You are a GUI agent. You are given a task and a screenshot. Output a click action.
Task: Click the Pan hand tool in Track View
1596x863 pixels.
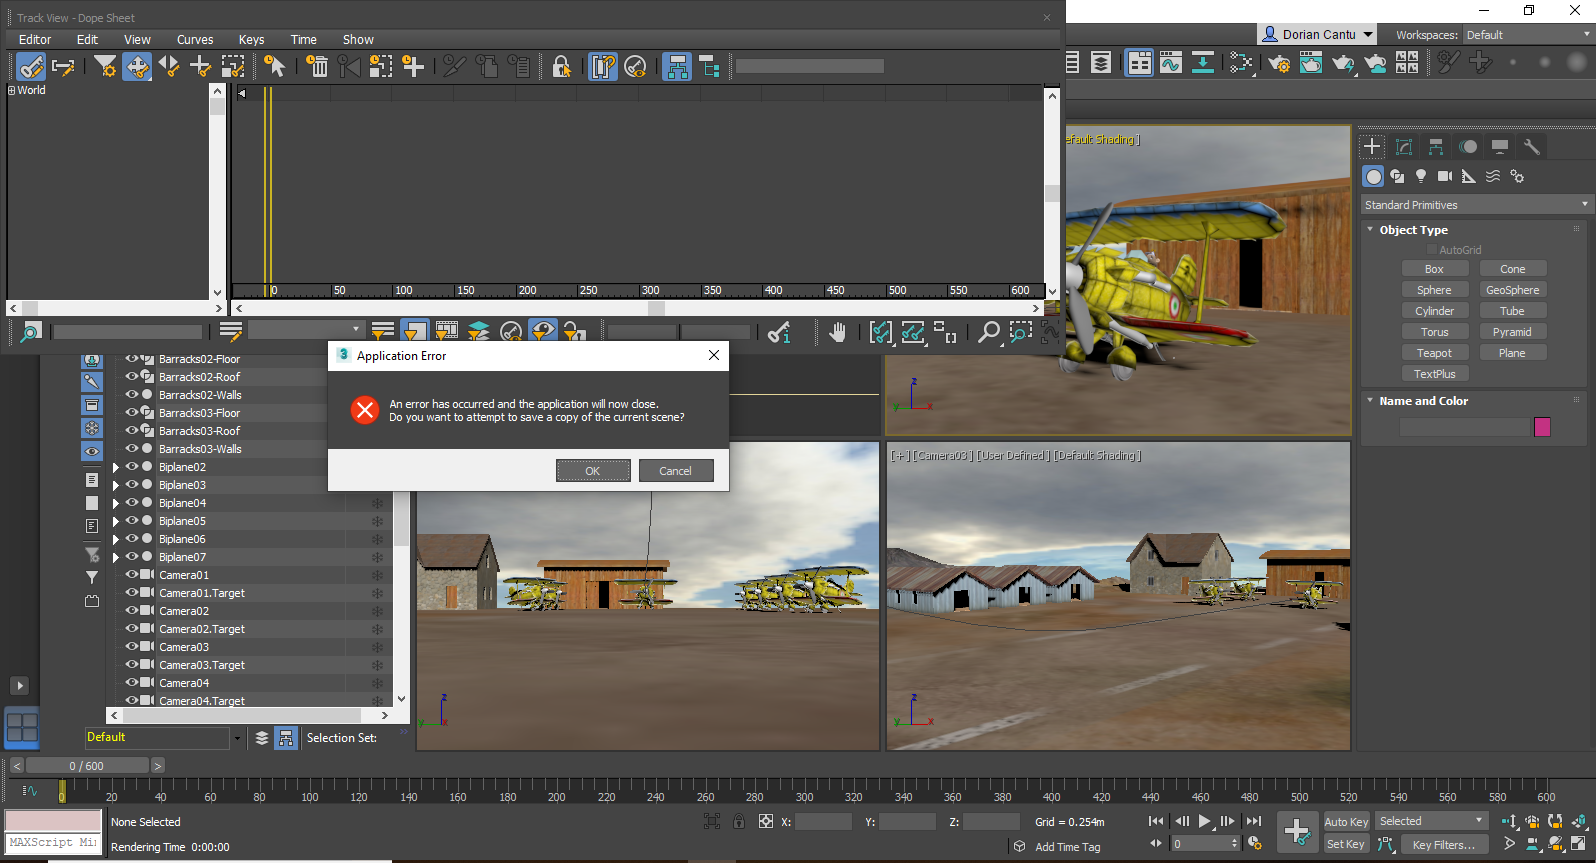838,332
